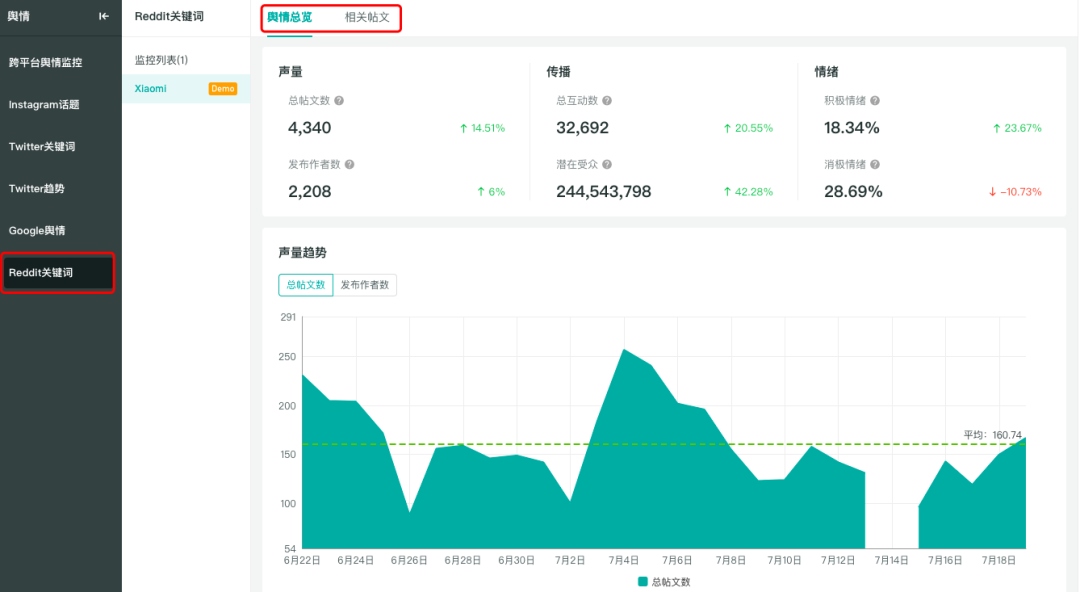The width and height of the screenshot is (1080, 592).
Task: Click the 20.55% increase indicator
Action: point(748,128)
